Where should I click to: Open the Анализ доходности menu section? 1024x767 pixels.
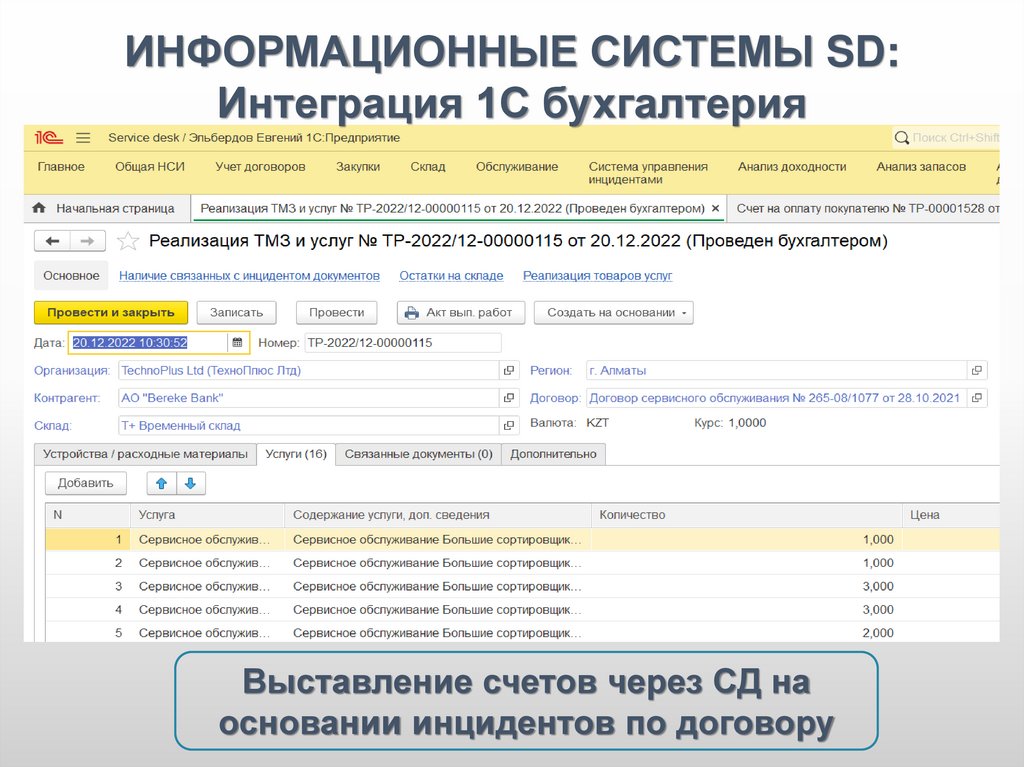[792, 167]
